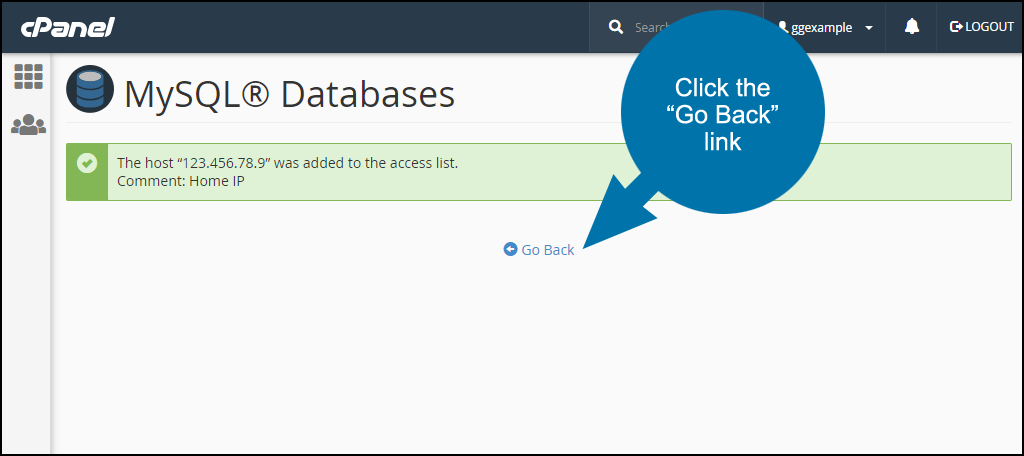Open the Home grid icon in sidebar
This screenshot has height=456, width=1024.
[x=28, y=76]
